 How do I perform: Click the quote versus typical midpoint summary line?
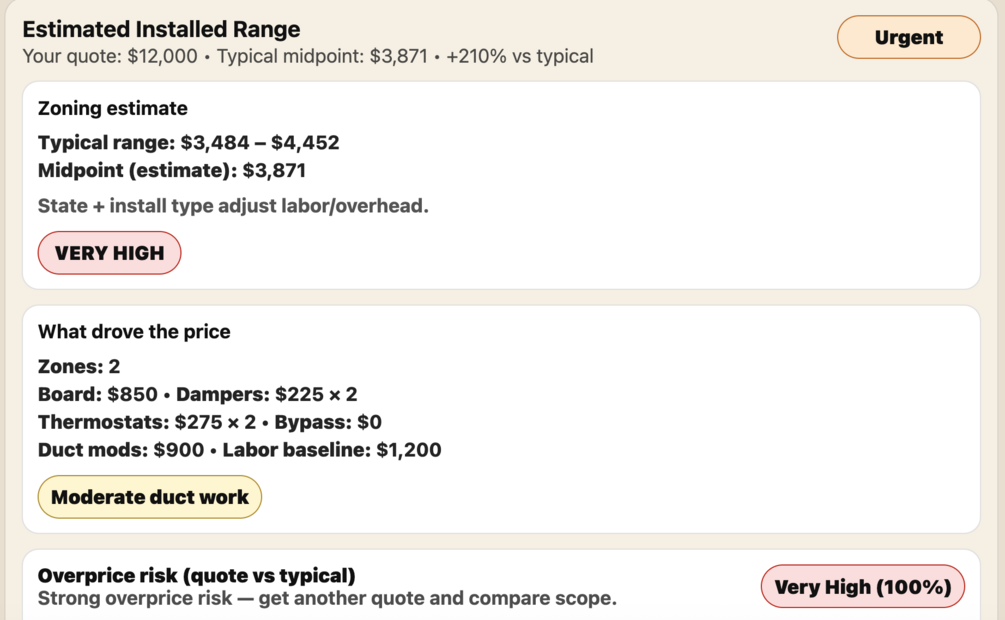(x=308, y=56)
